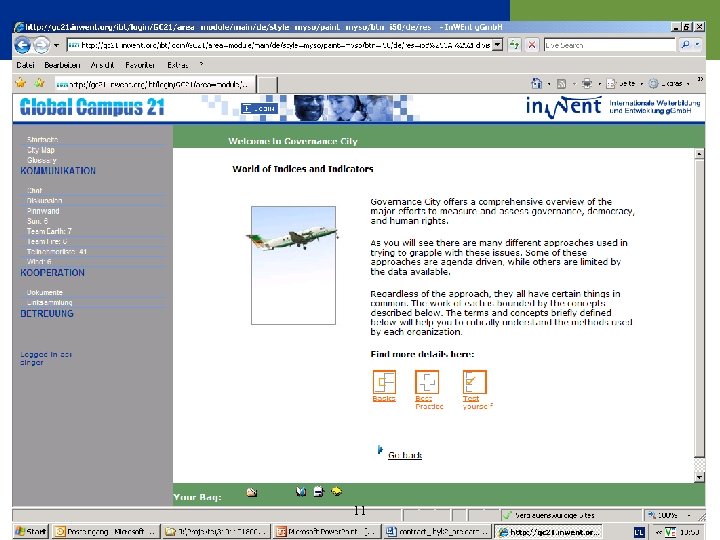
Task: Expand the command bar overflow chevron
Action: click(700, 79)
